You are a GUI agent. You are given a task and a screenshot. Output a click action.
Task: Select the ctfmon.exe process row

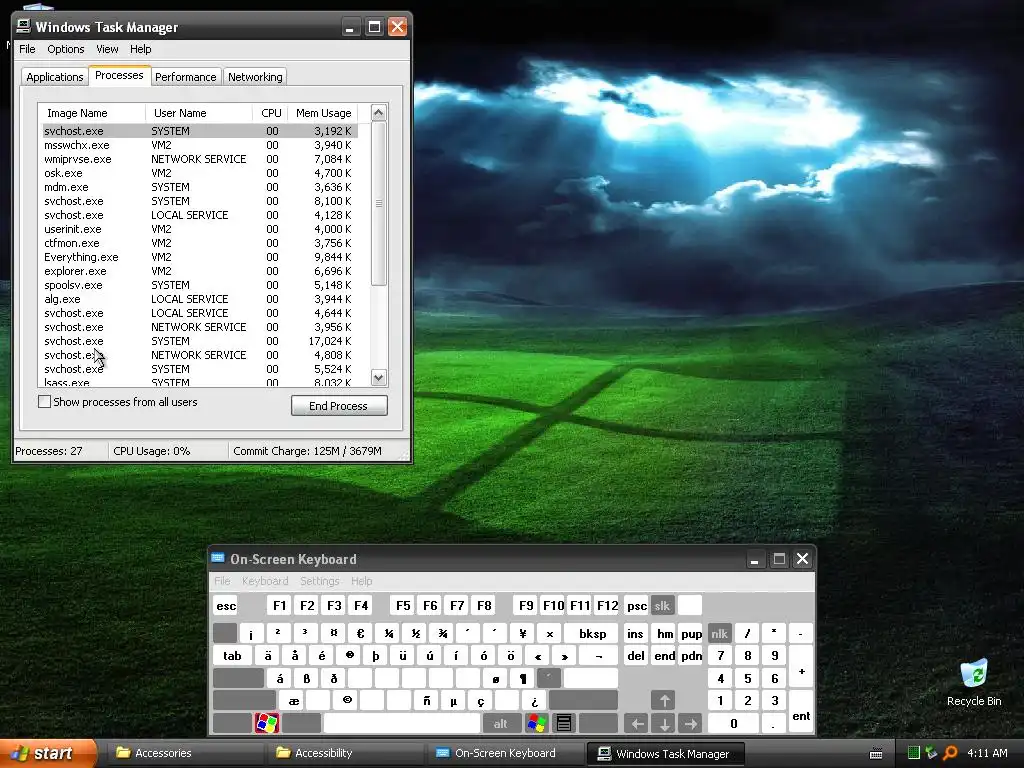click(200, 243)
